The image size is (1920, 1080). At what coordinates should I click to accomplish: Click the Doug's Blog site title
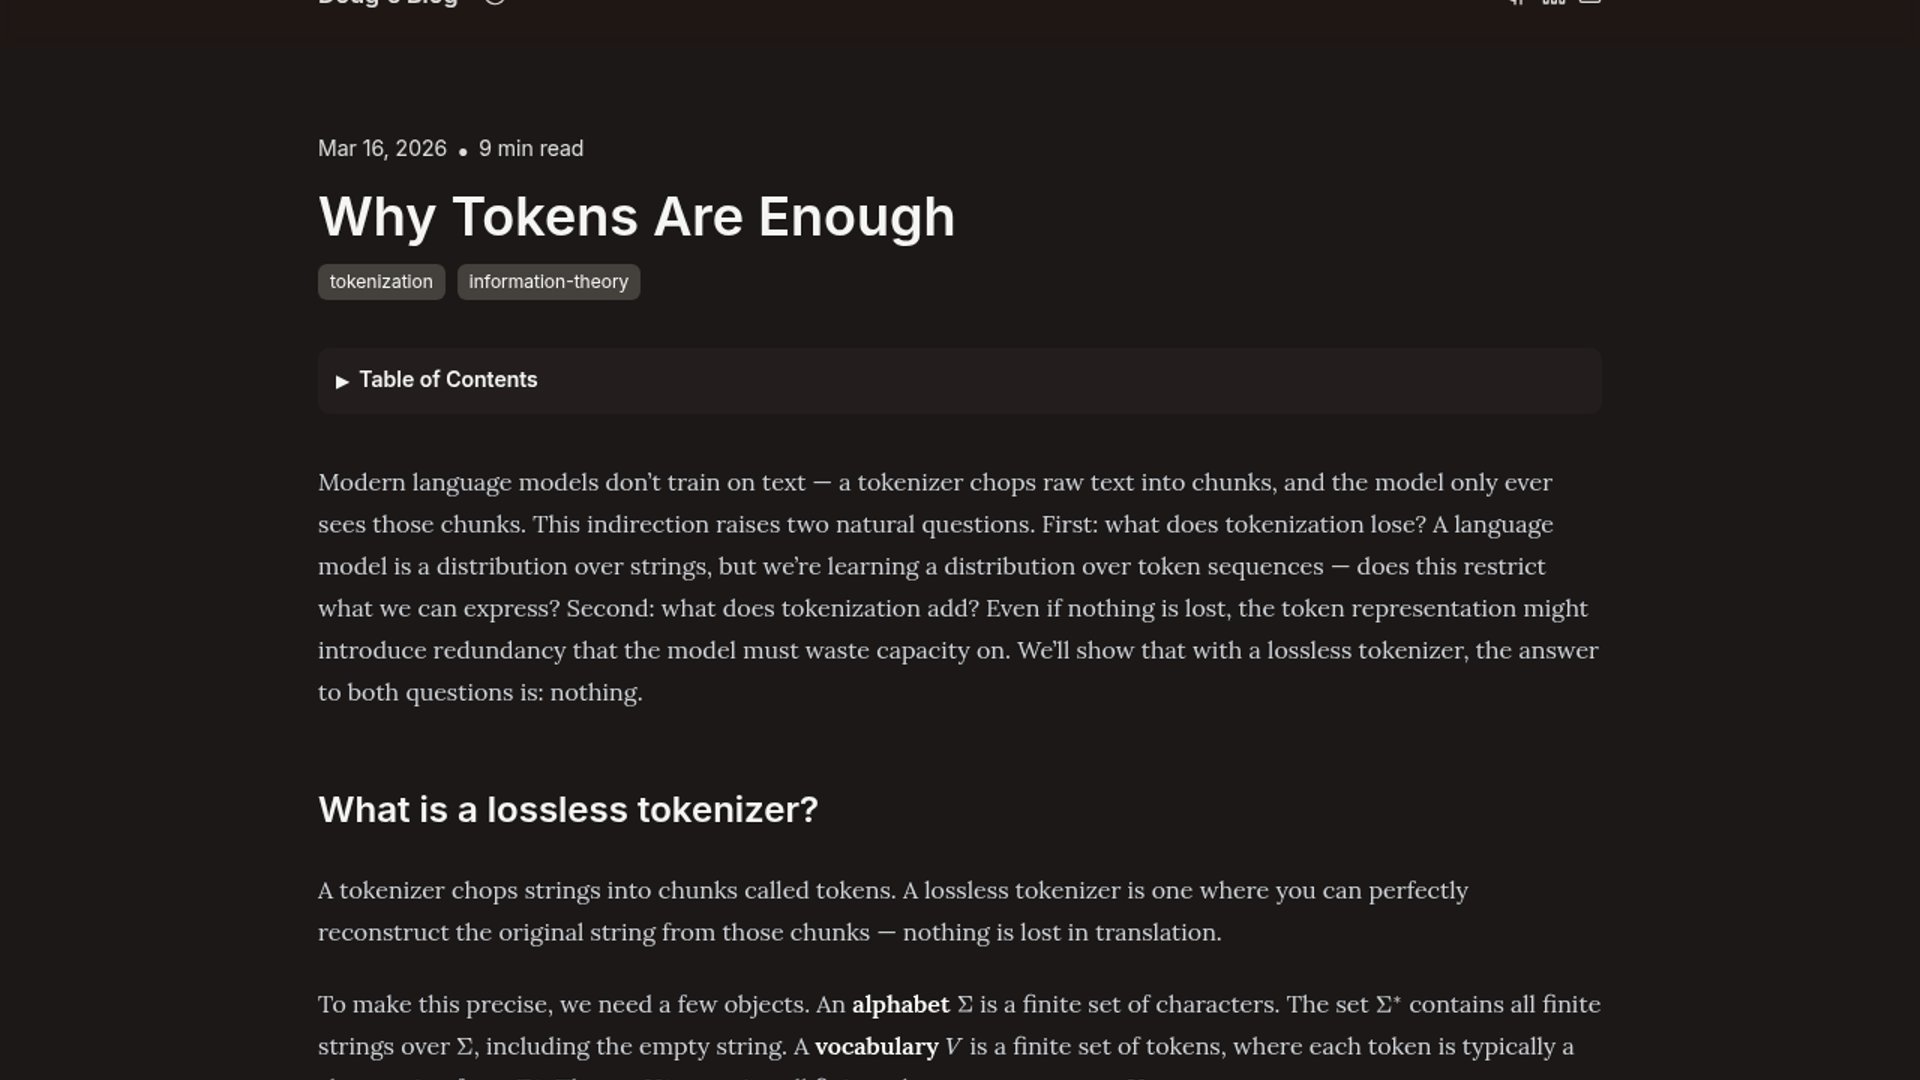(x=388, y=3)
